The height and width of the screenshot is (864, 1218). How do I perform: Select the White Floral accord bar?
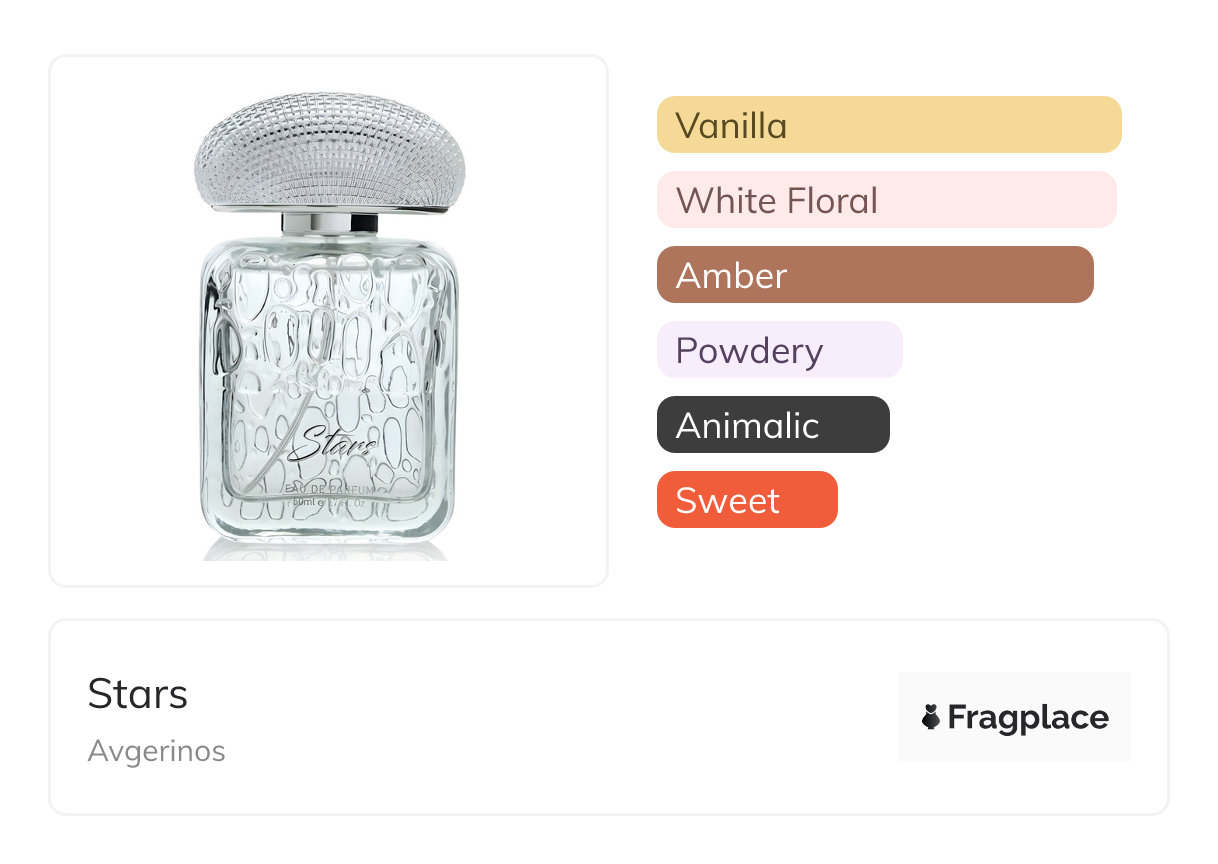[886, 200]
